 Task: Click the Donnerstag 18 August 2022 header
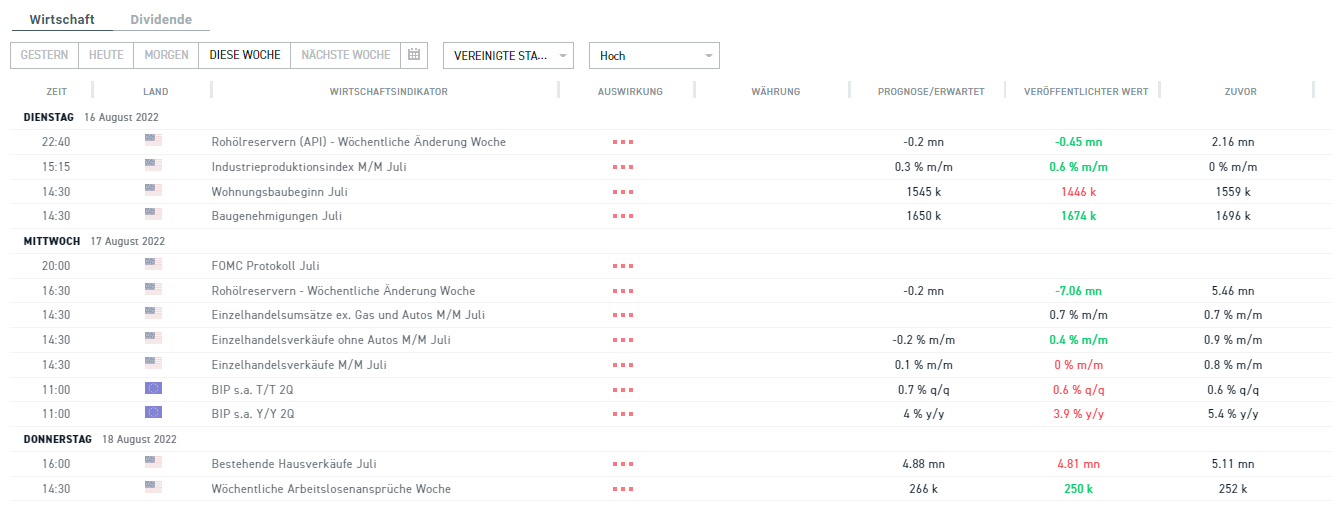100,439
